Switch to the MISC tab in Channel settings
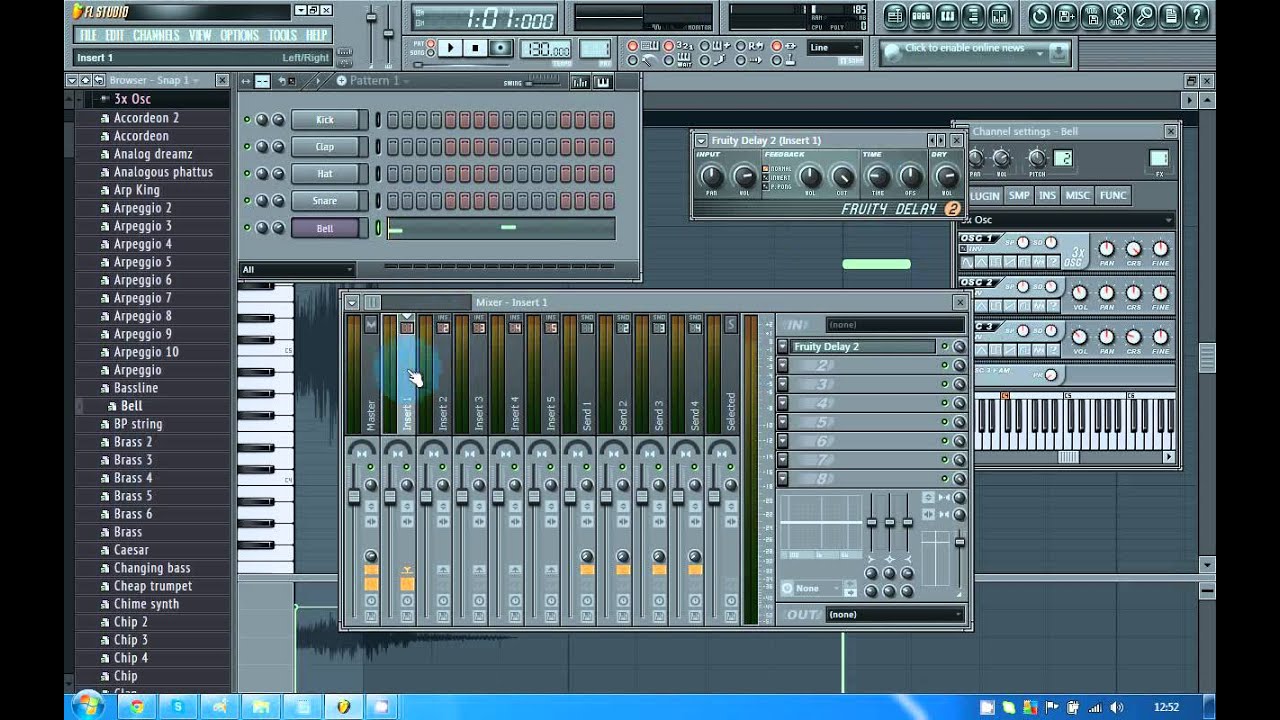The width and height of the screenshot is (1280, 720). [1077, 195]
